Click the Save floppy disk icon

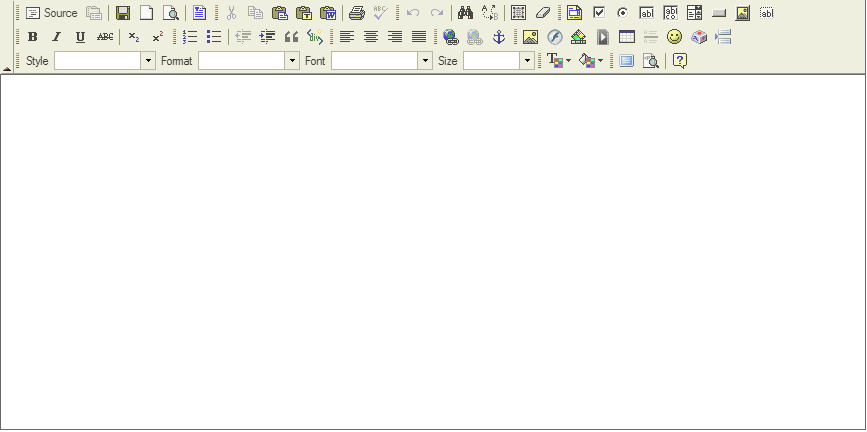(123, 13)
